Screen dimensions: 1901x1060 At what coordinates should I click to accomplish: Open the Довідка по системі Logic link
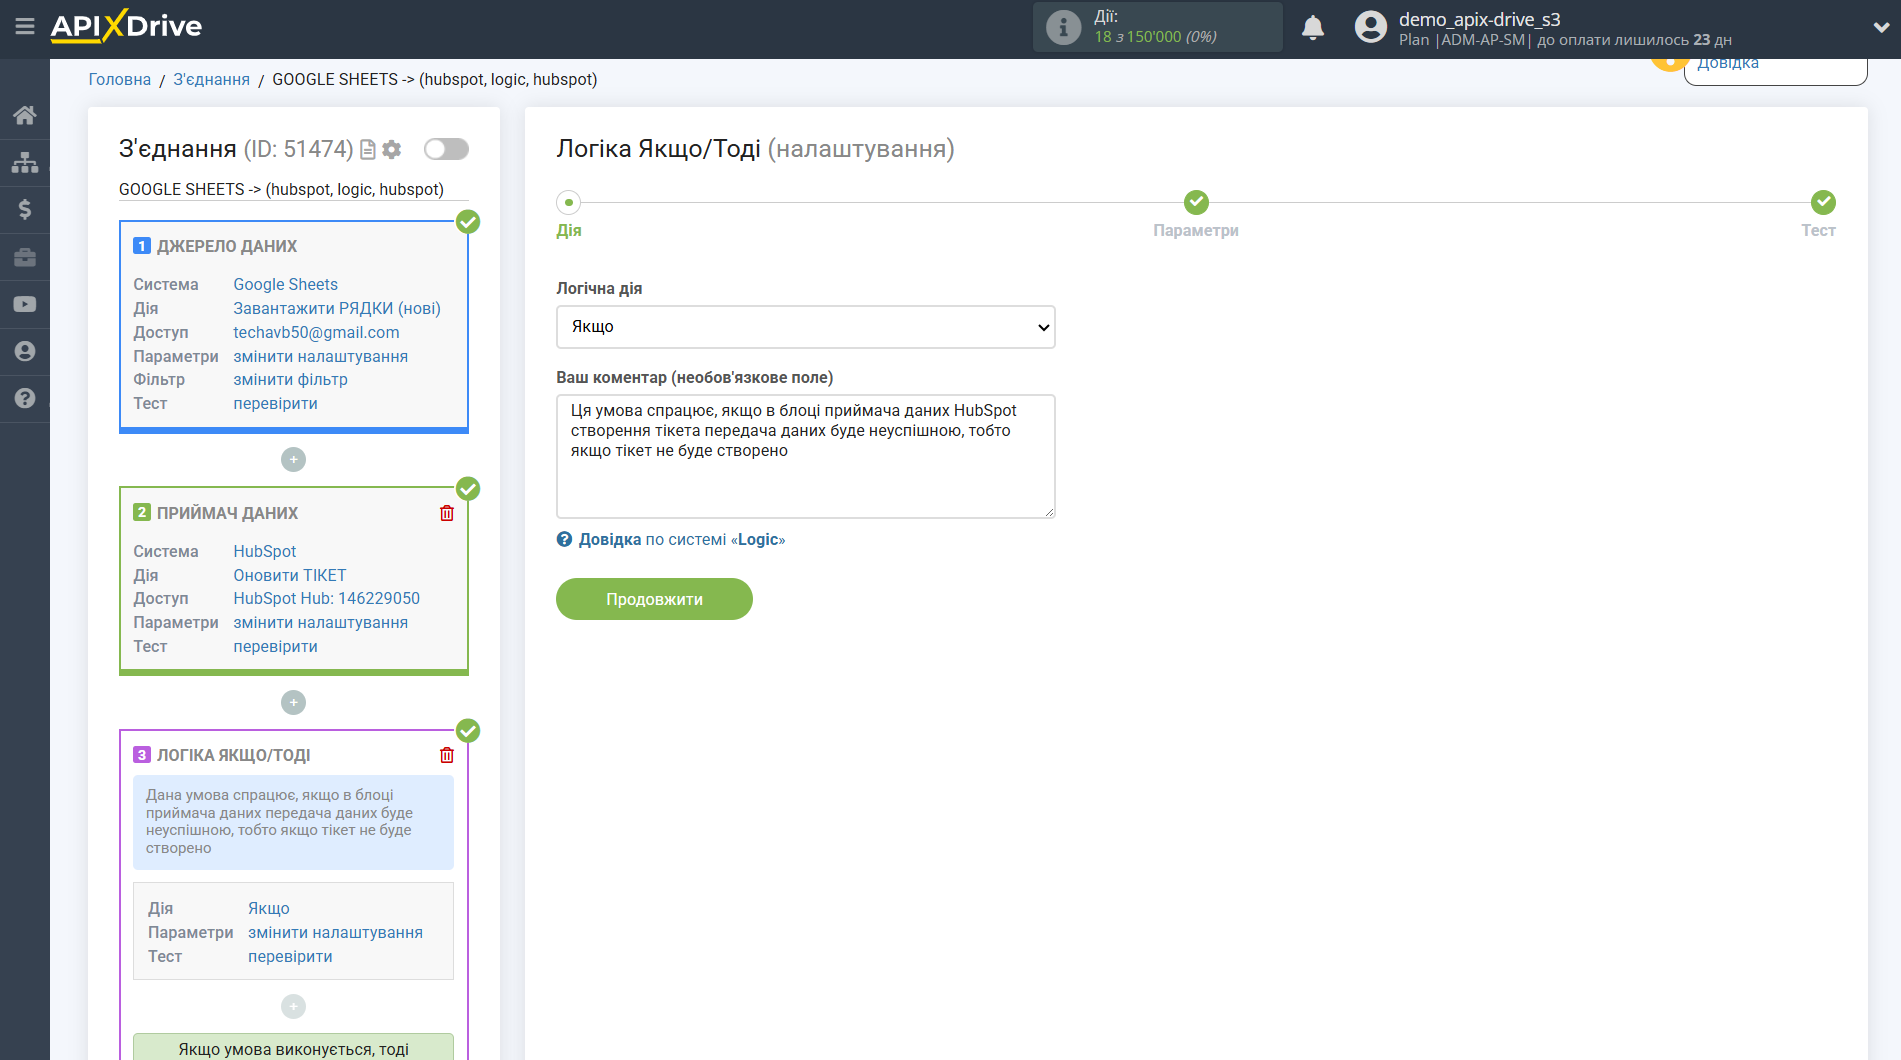tap(682, 540)
